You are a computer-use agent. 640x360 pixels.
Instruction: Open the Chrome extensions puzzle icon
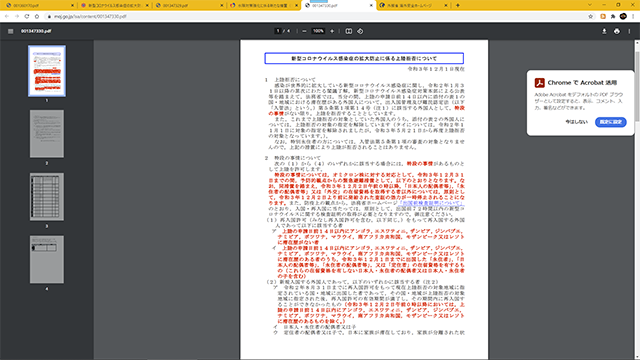click(613, 16)
